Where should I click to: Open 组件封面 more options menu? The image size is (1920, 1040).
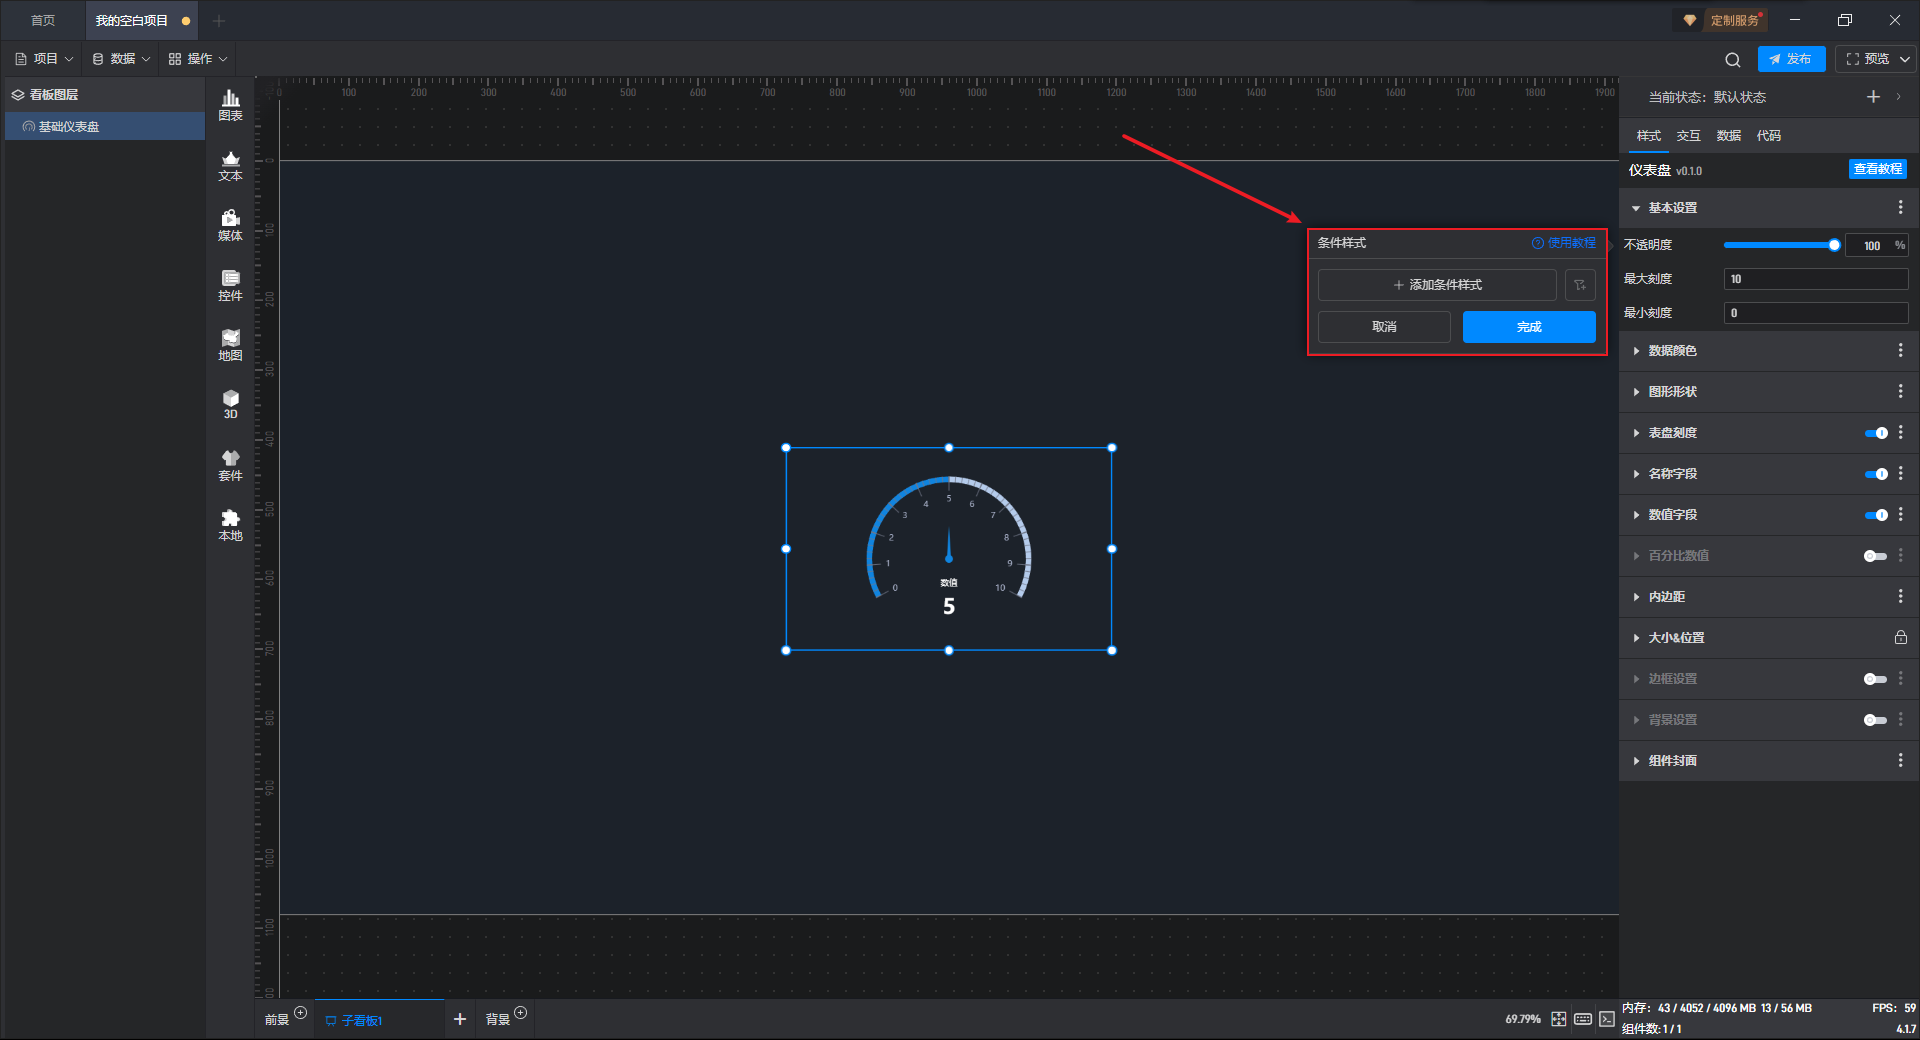1900,760
